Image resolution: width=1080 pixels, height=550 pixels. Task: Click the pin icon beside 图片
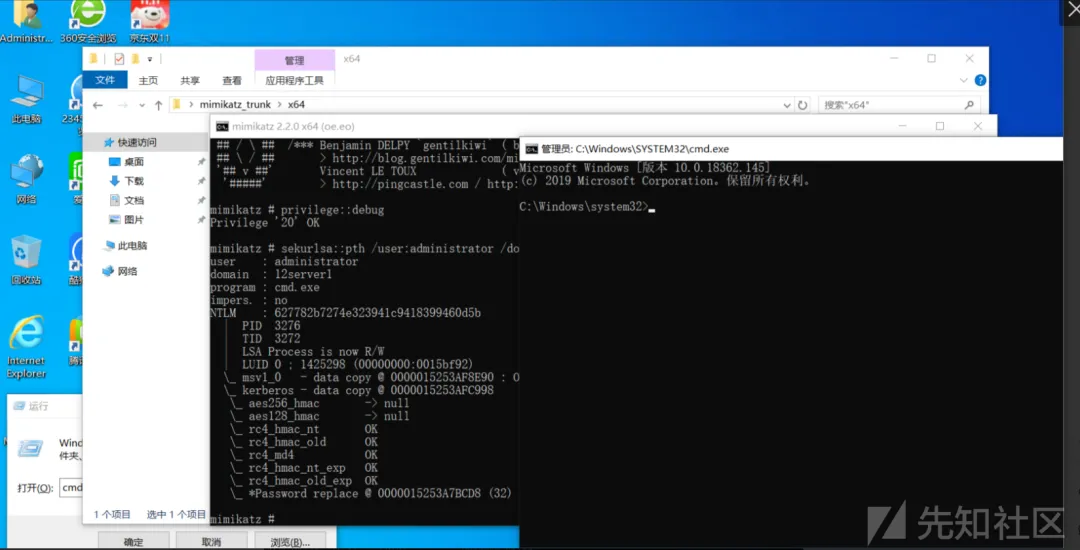[x=201, y=220]
